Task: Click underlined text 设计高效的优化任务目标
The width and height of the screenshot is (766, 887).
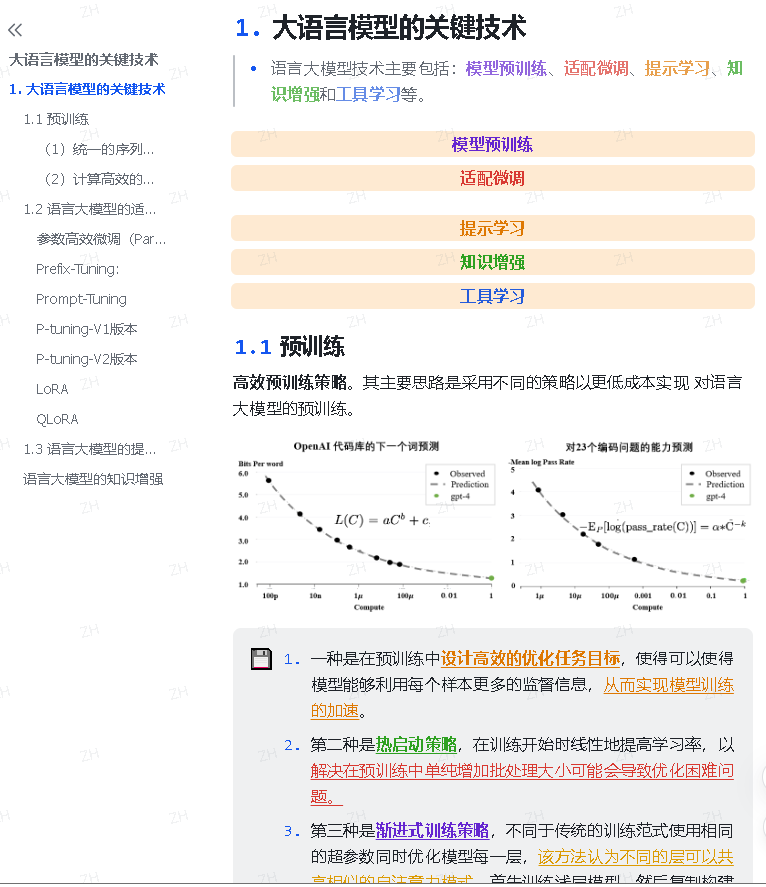Action: (531, 658)
